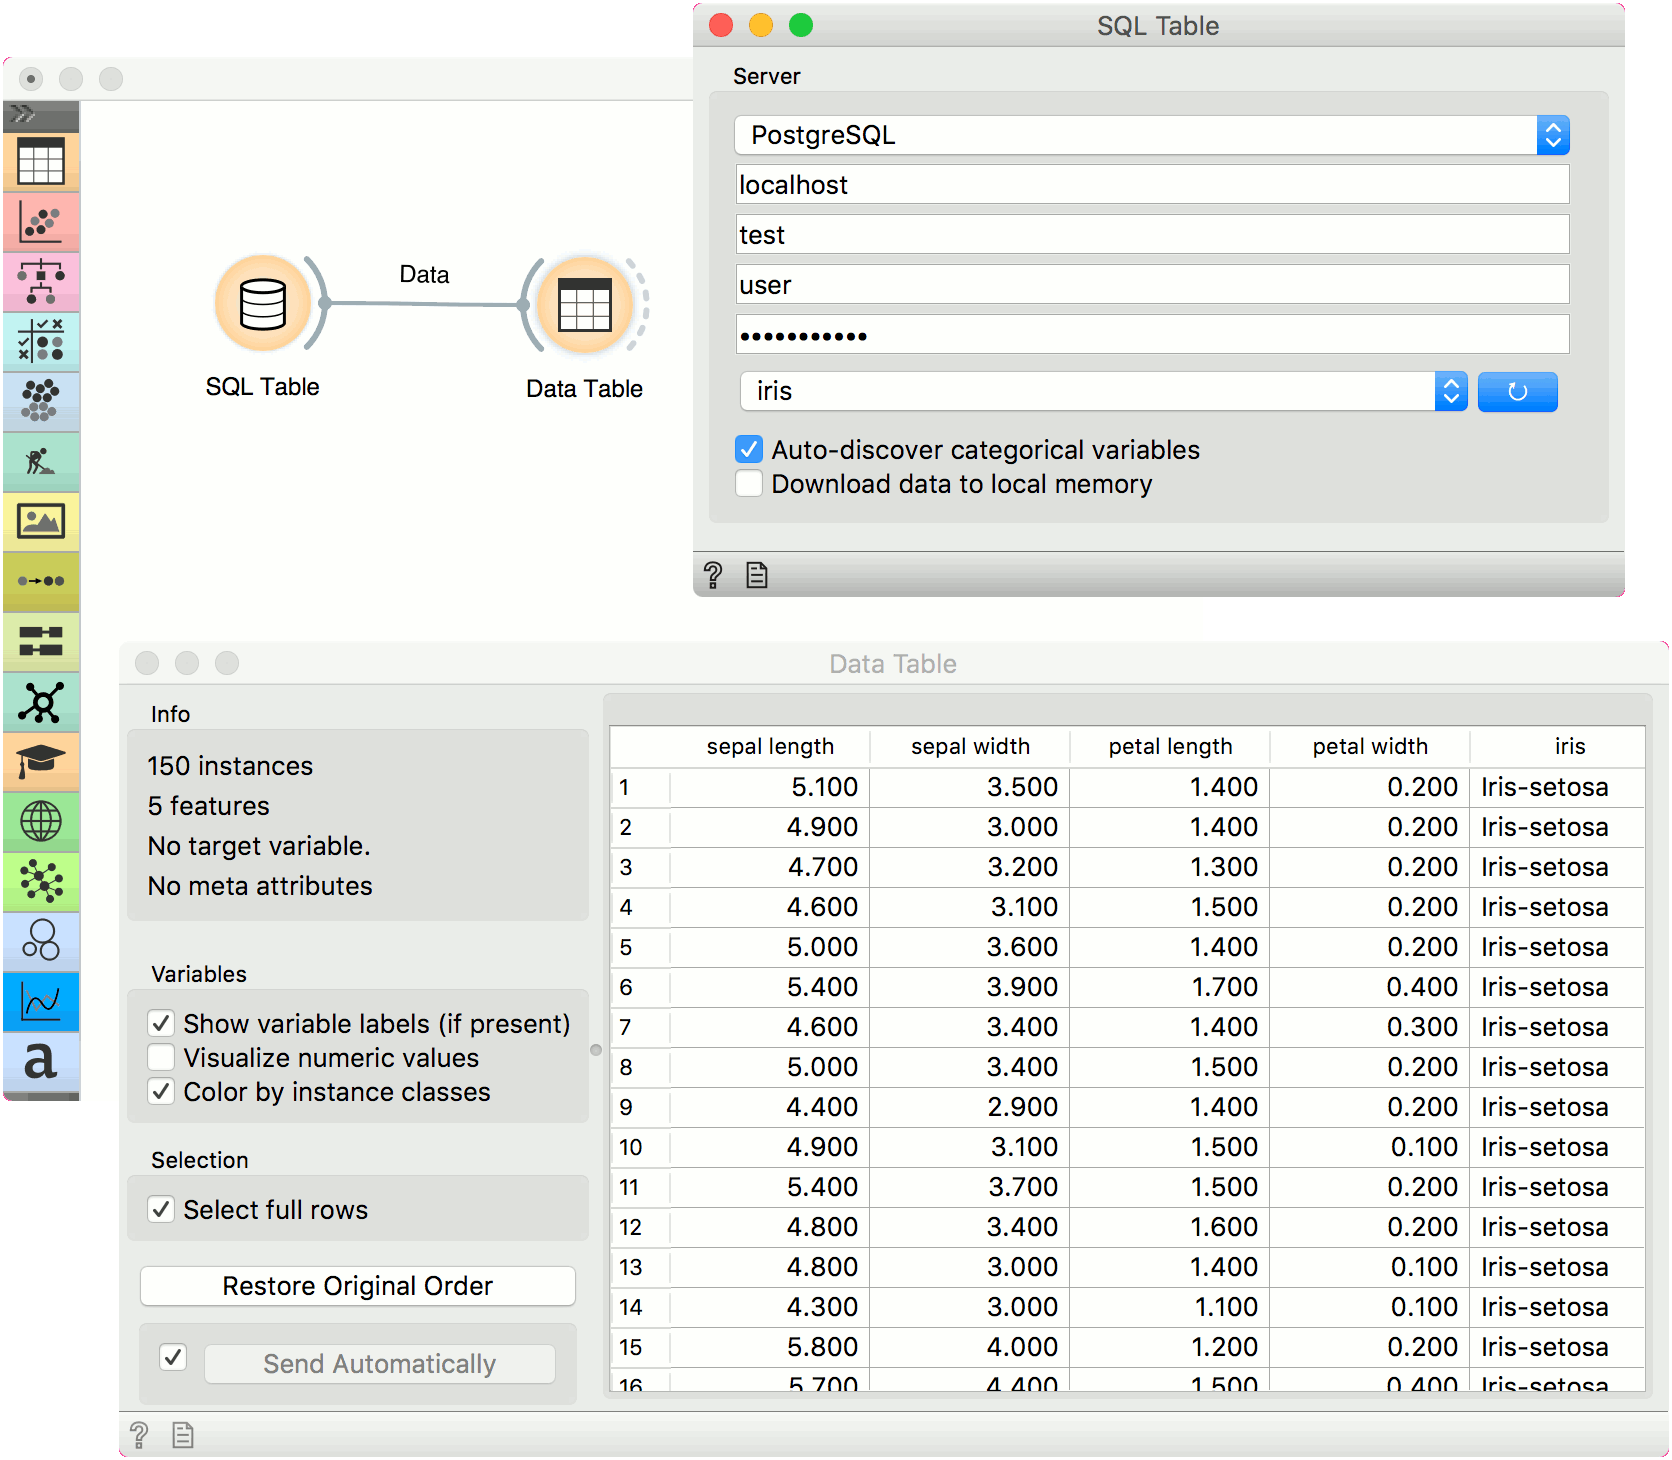Click sepal length cell 5.800 in row 15

(x=770, y=1347)
